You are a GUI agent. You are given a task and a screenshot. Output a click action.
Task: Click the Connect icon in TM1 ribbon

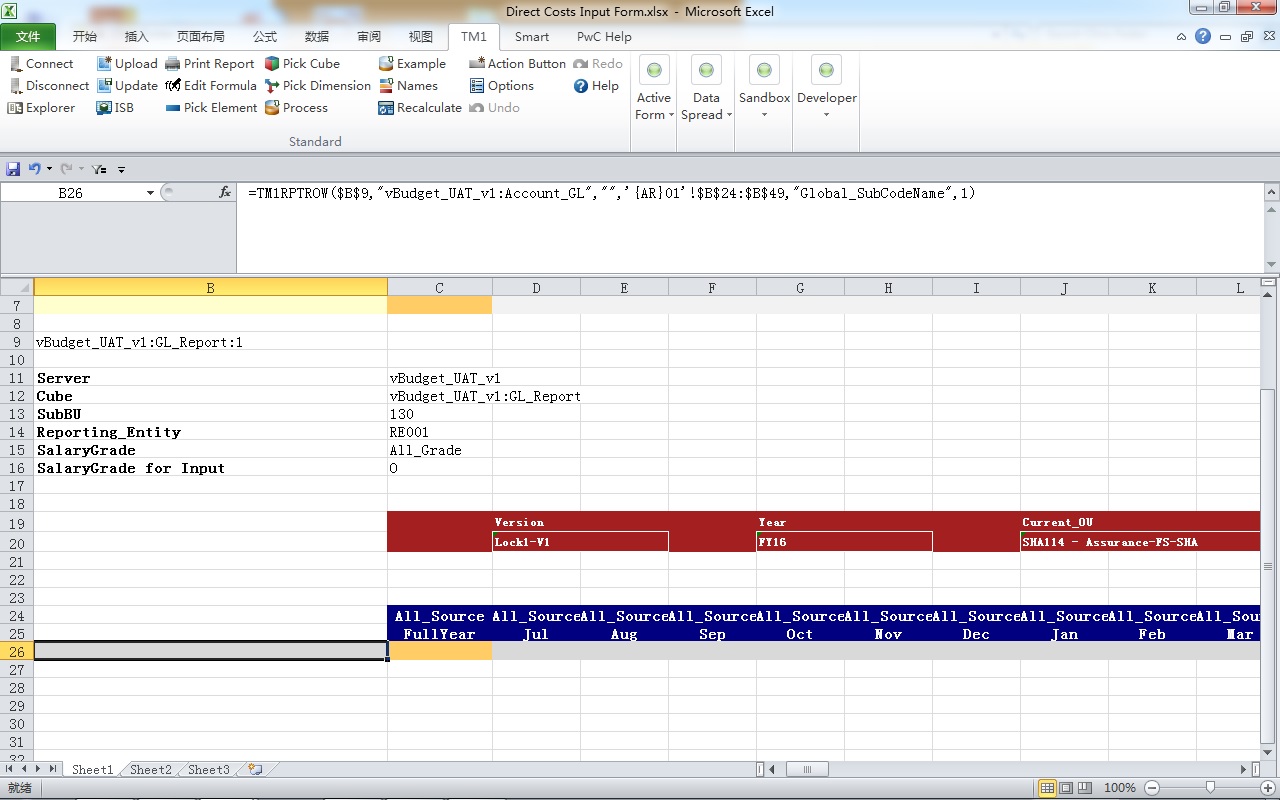click(x=15, y=63)
